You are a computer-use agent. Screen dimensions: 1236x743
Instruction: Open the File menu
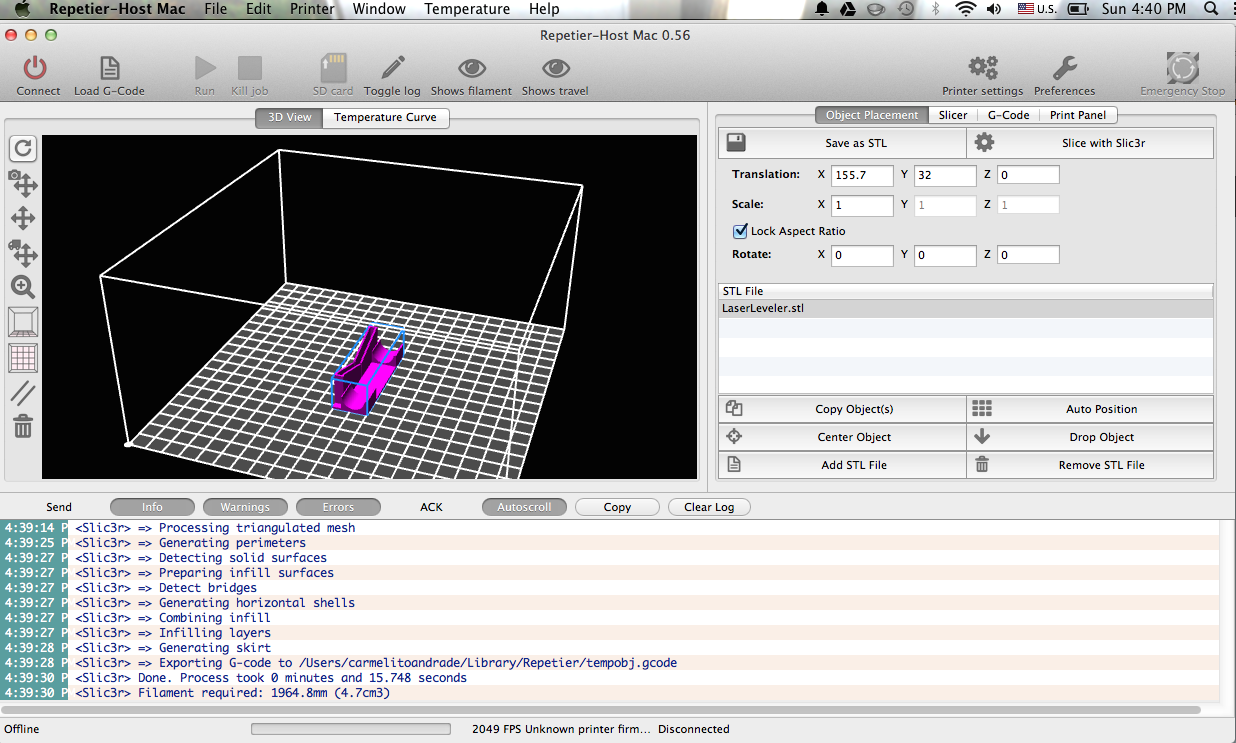pos(215,9)
